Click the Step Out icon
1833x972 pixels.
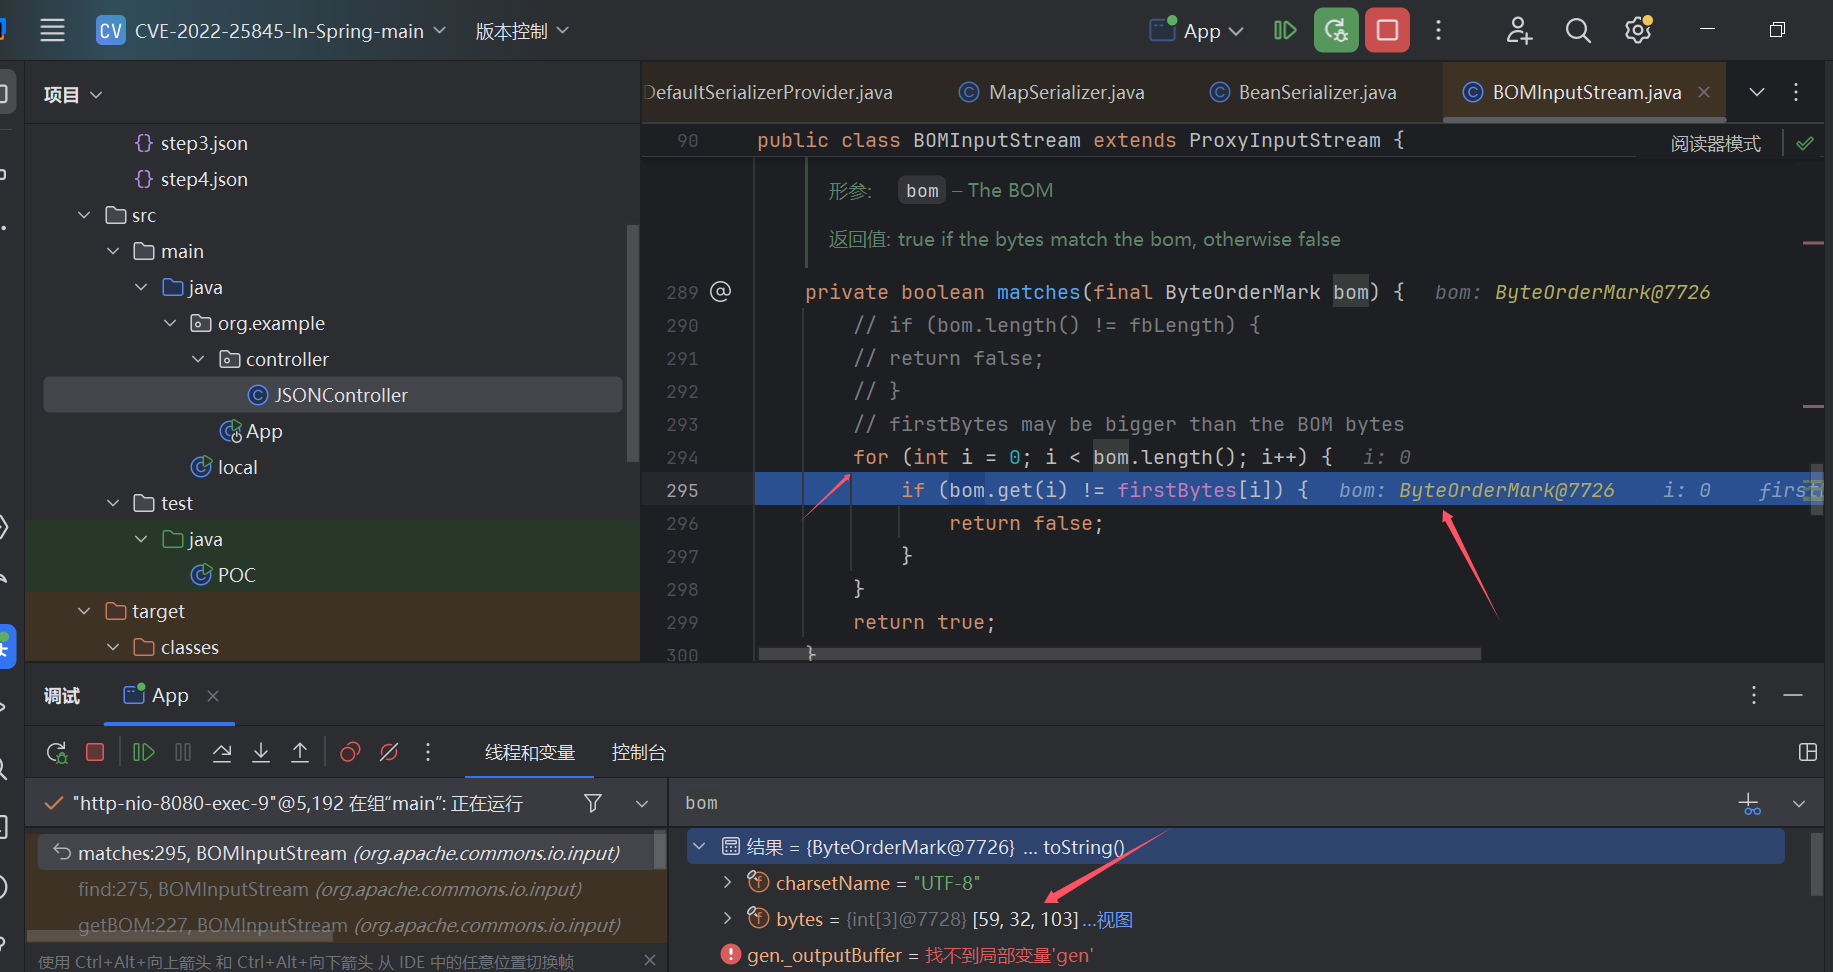[x=300, y=752]
